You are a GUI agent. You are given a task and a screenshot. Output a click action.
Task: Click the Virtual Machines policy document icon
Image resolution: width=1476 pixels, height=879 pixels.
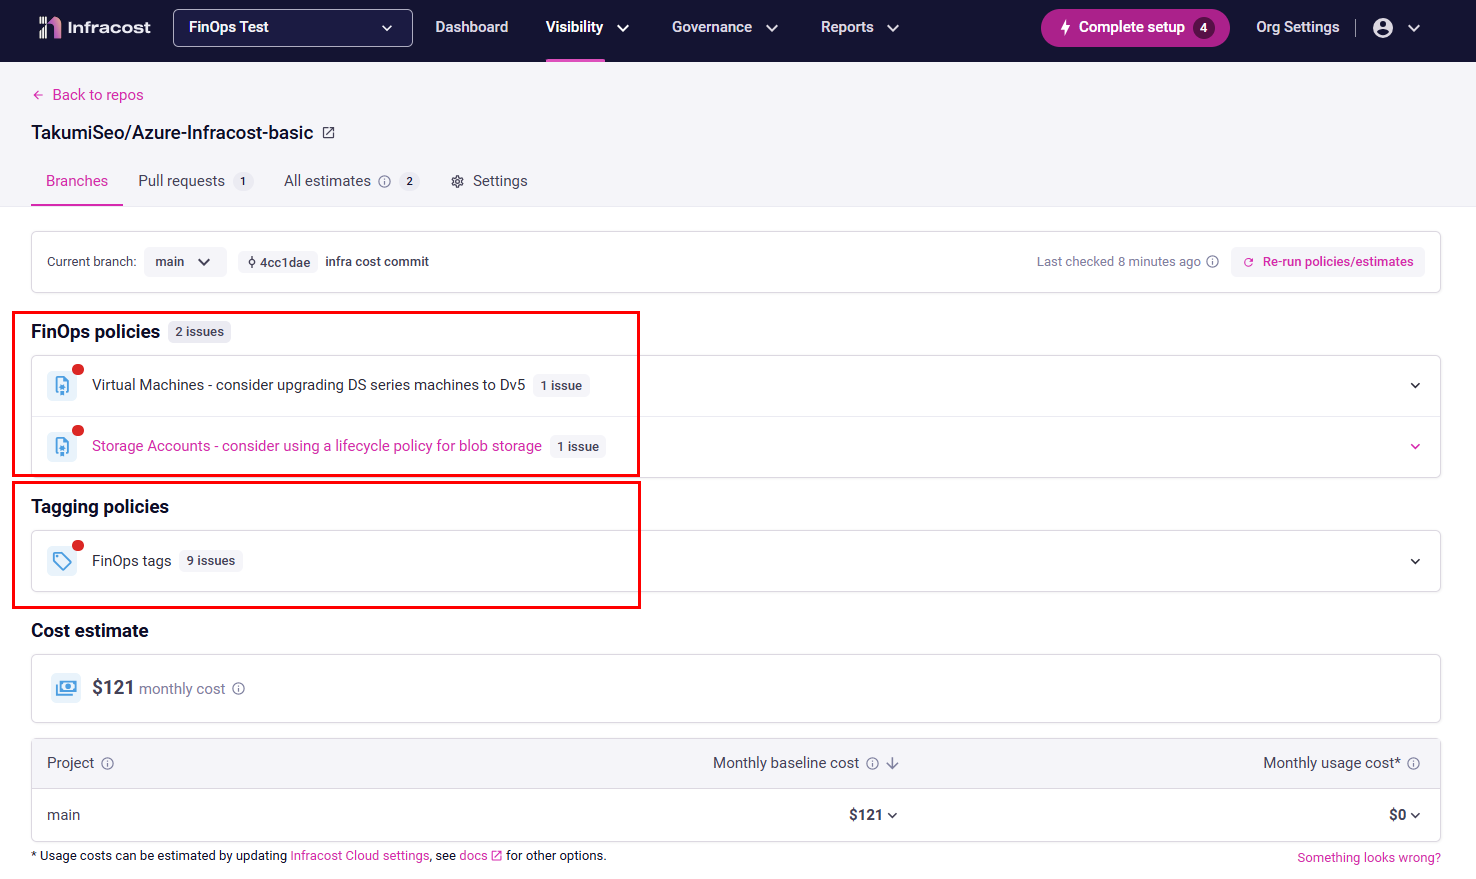pyautogui.click(x=62, y=386)
